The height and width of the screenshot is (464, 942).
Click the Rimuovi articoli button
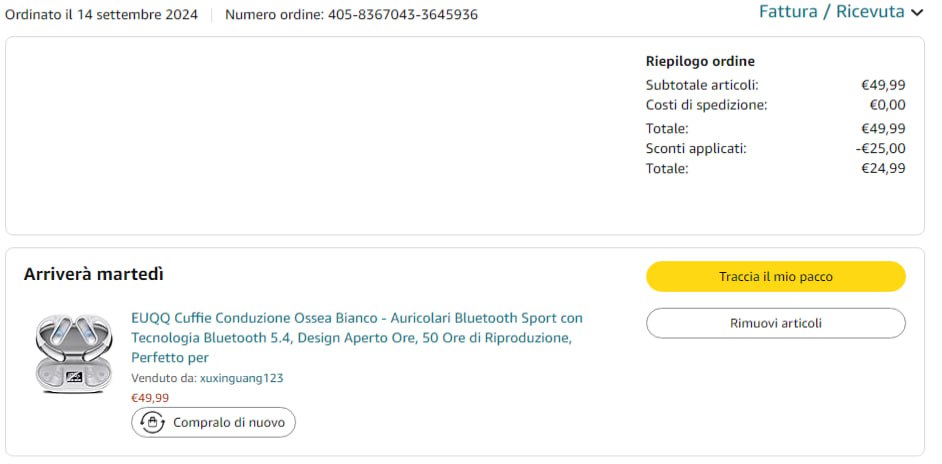775,323
